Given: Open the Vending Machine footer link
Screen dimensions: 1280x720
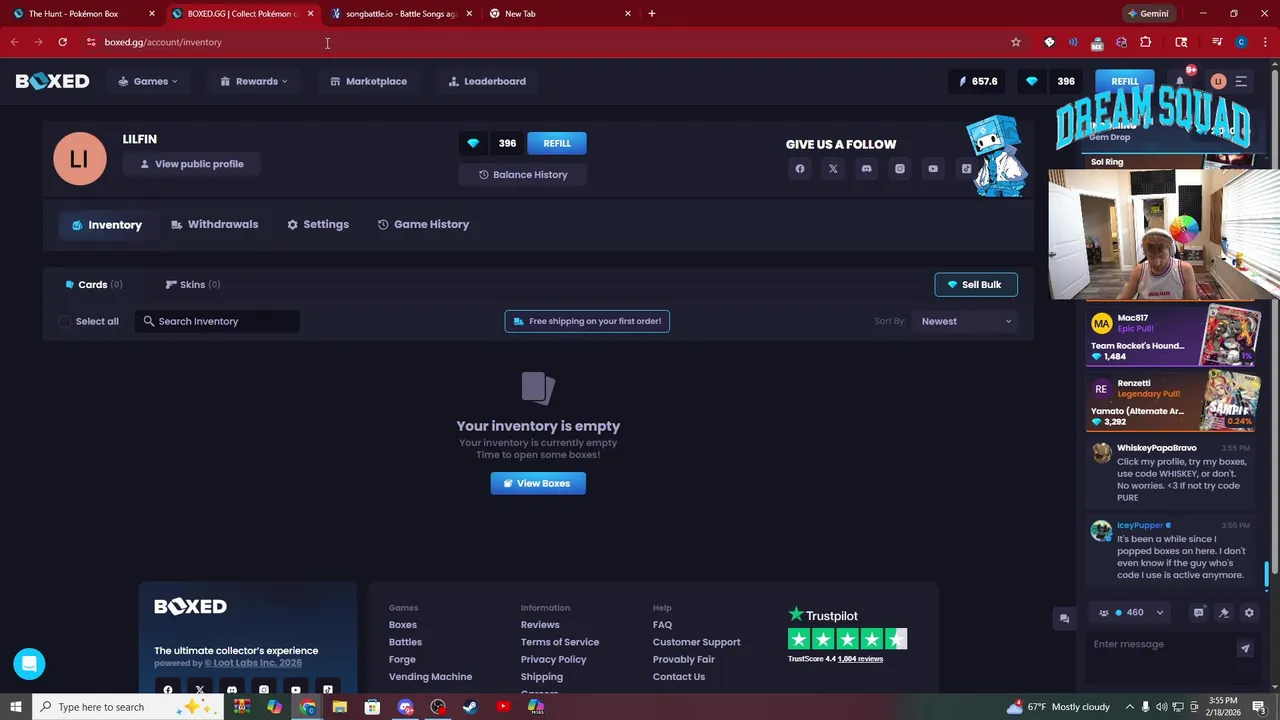Looking at the screenshot, I should 430,677.
